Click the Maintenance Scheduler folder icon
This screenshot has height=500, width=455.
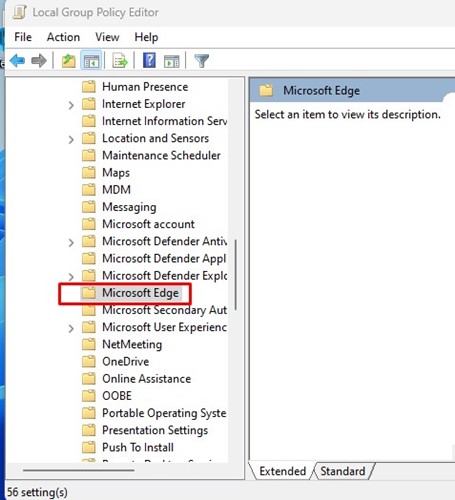[x=89, y=155]
